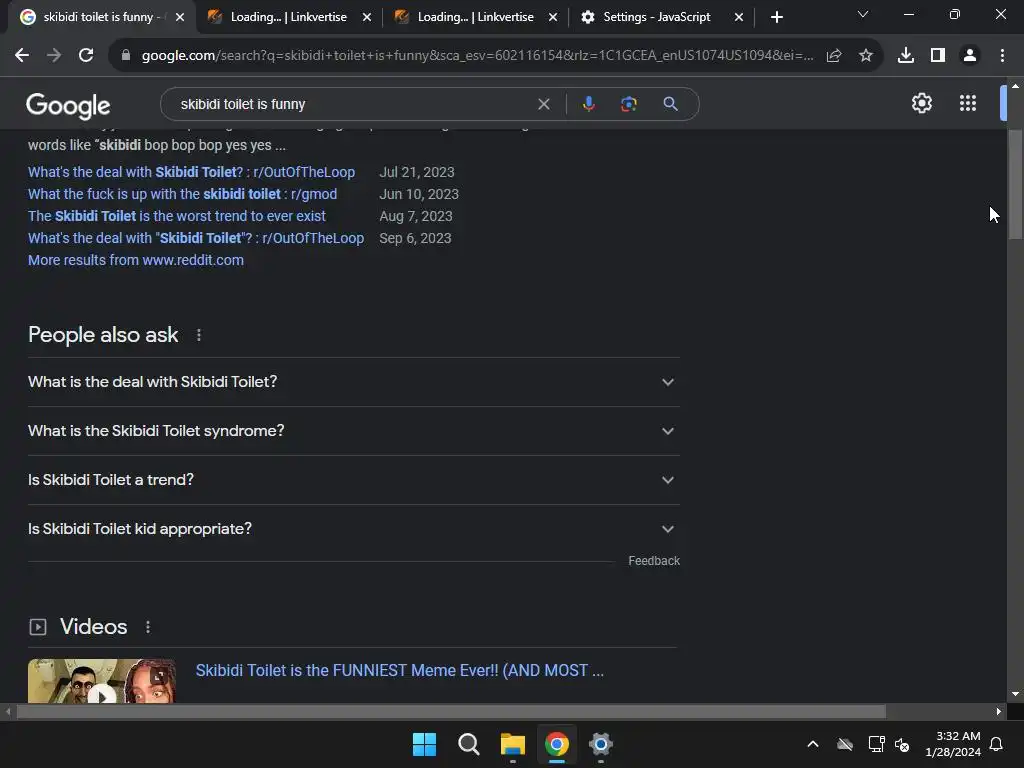Click the muted volume tray icon
Image resolution: width=1024 pixels, height=768 pixels.
(x=902, y=744)
